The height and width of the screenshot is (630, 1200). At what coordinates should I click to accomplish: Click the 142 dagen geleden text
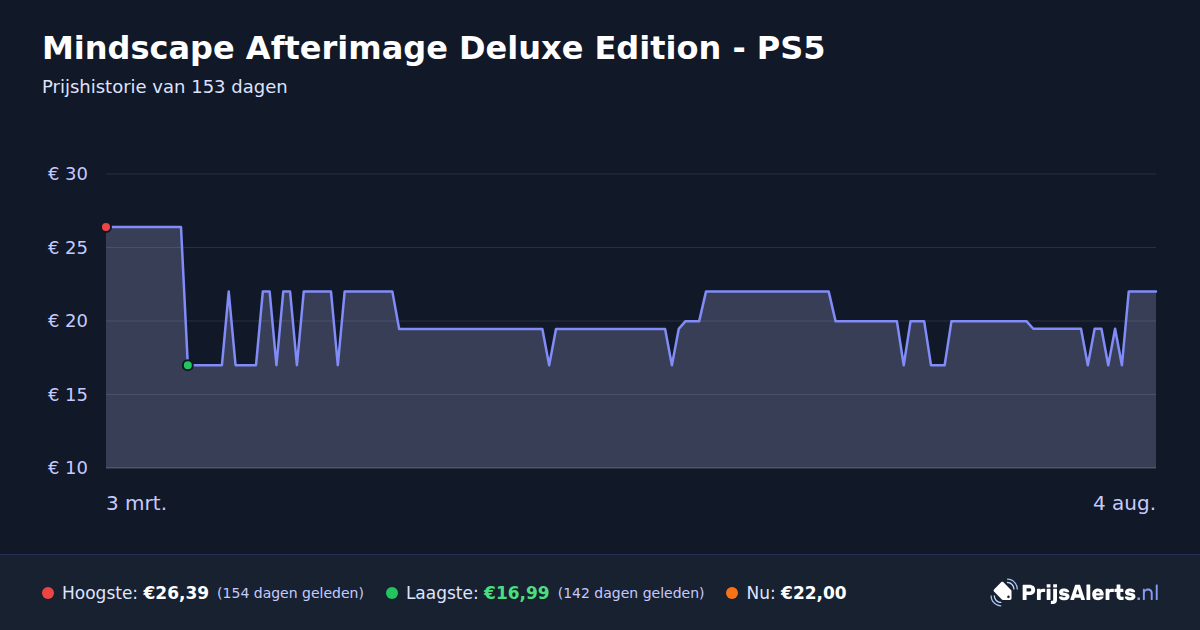tap(631, 593)
